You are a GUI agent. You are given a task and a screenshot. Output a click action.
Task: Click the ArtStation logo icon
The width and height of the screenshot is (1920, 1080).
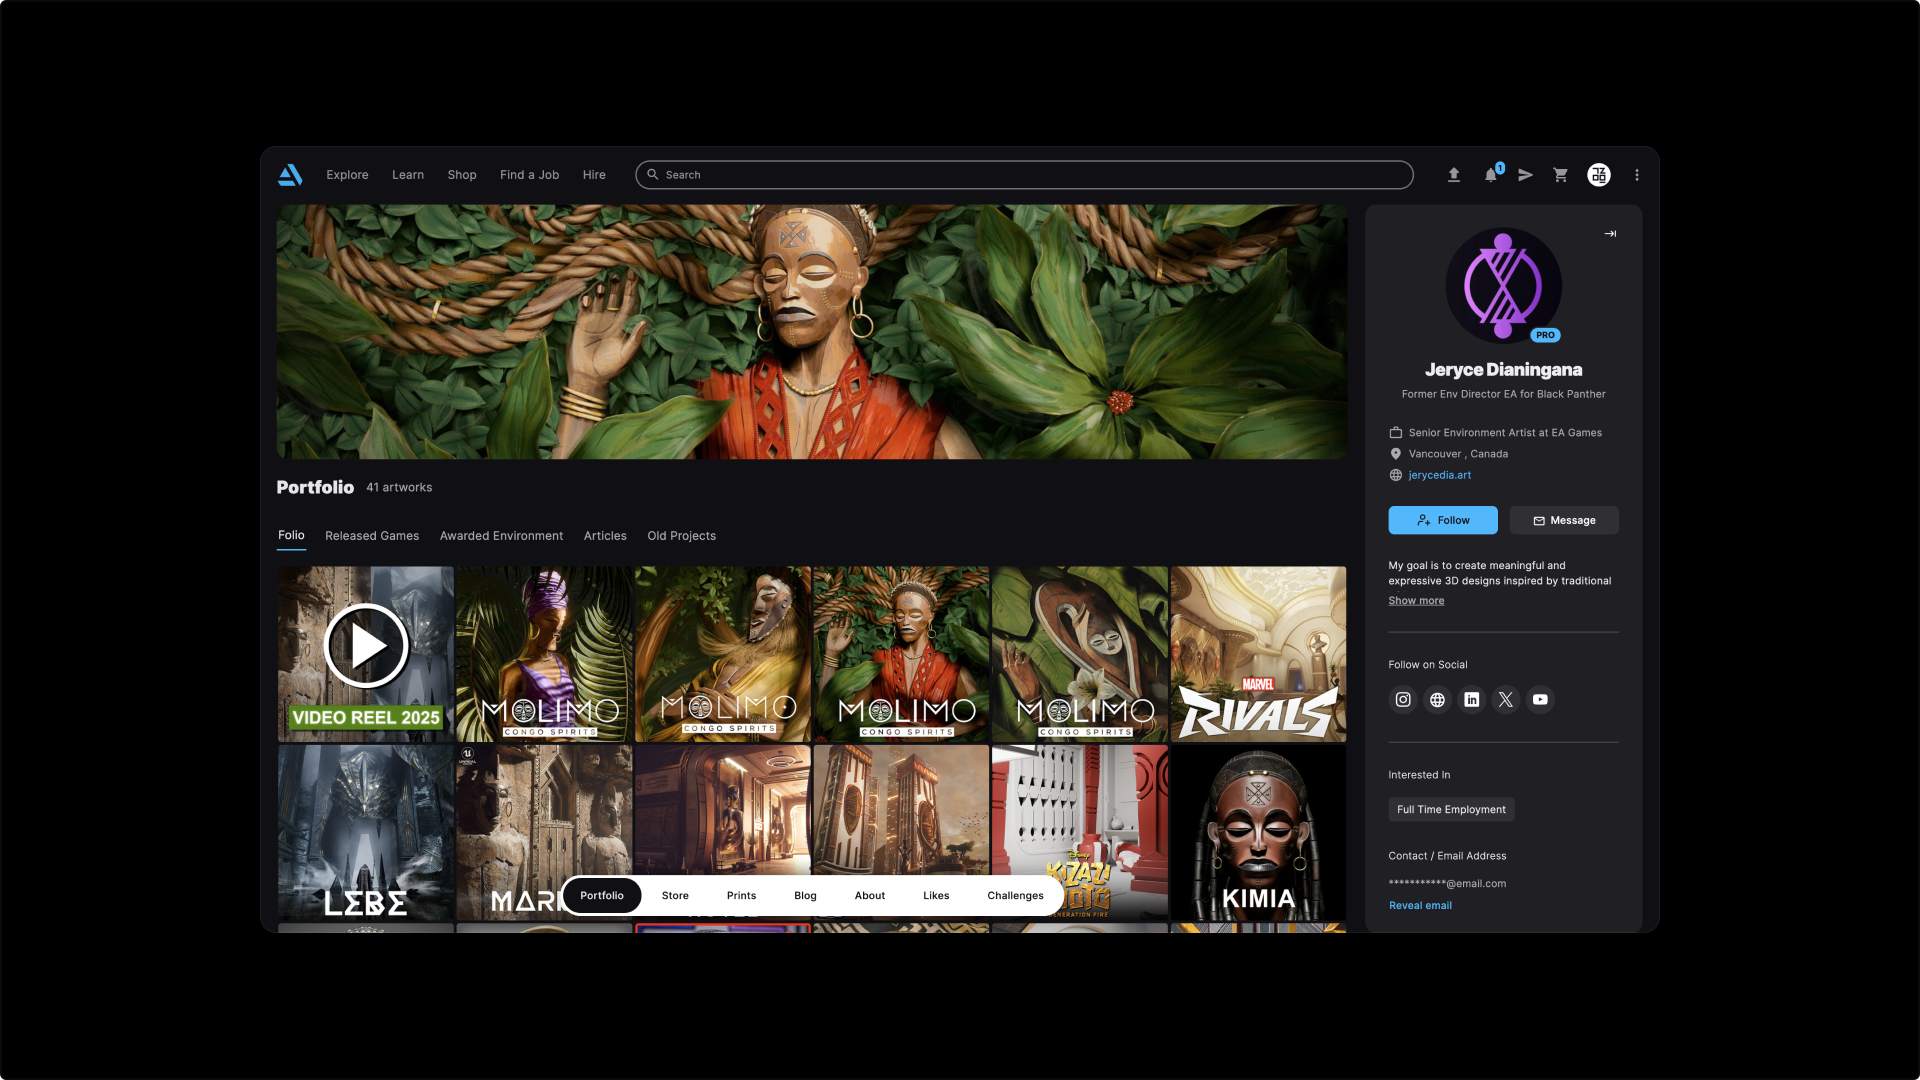(x=290, y=175)
